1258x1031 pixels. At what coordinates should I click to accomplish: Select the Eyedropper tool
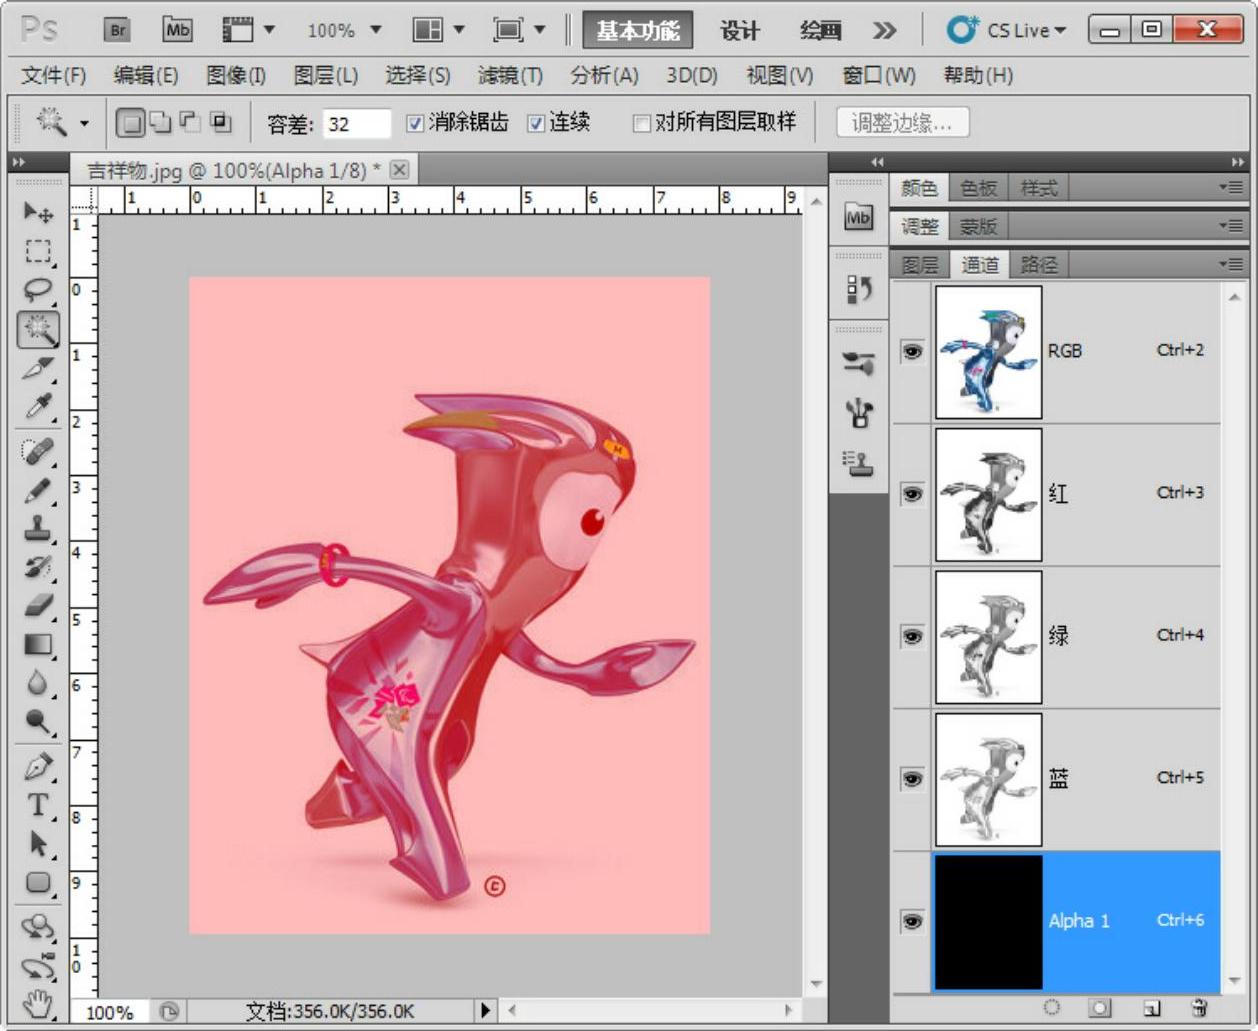(38, 407)
